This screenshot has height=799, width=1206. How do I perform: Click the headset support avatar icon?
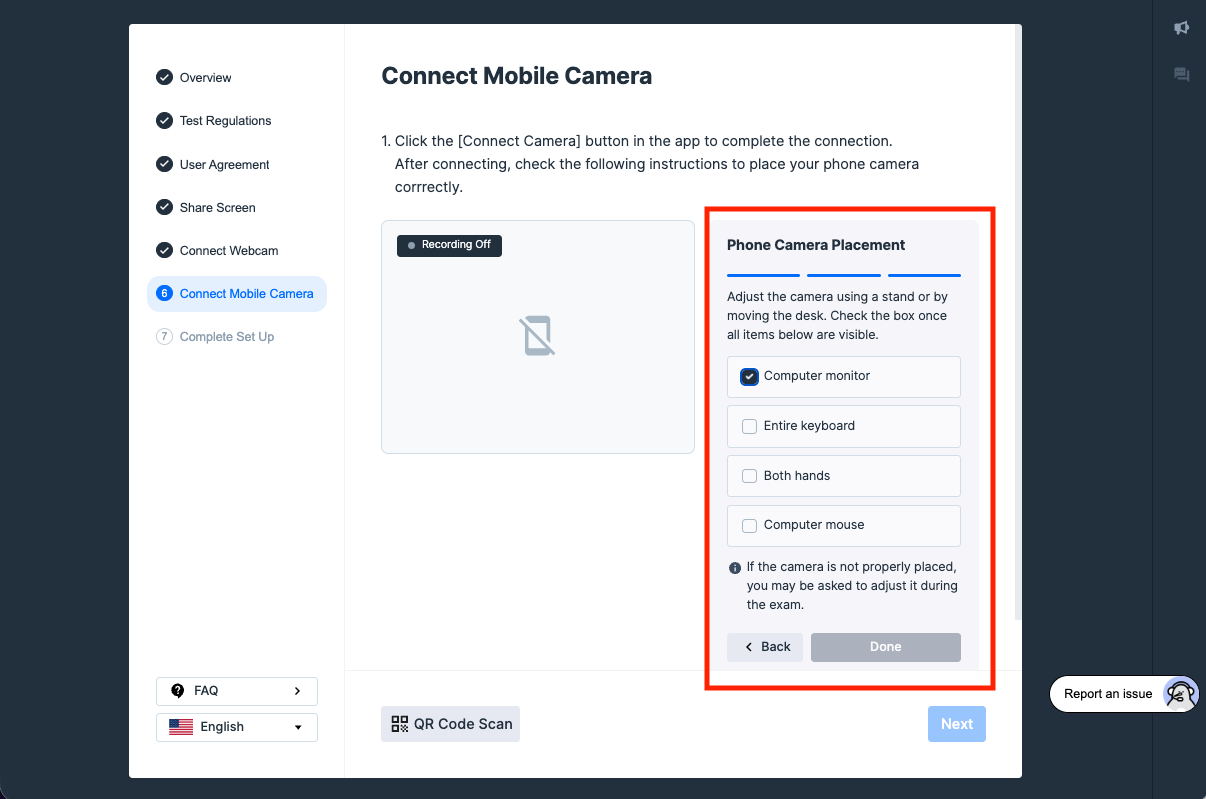[1181, 693]
